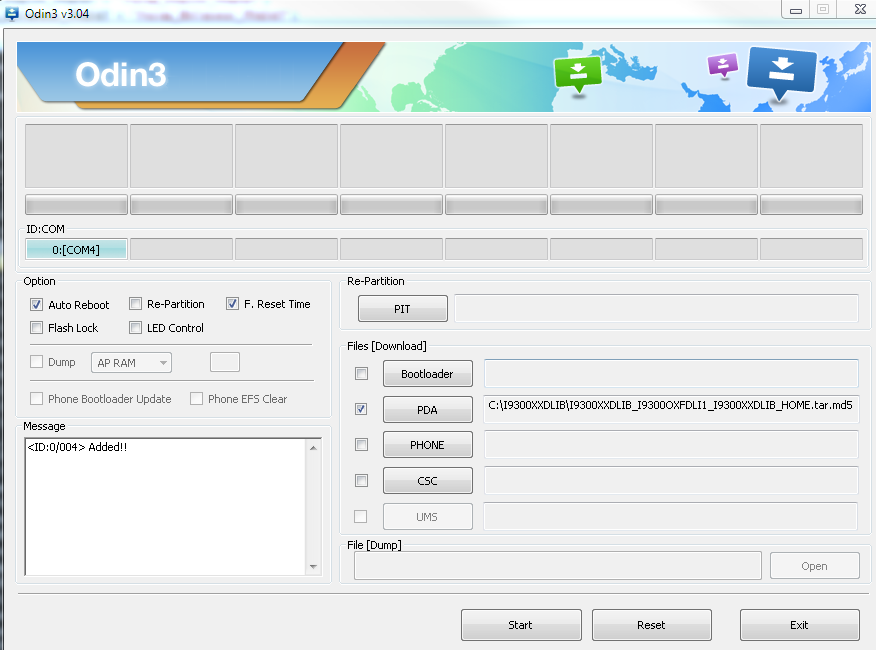The image size is (876, 650).
Task: Start the flashing process
Action: (520, 625)
